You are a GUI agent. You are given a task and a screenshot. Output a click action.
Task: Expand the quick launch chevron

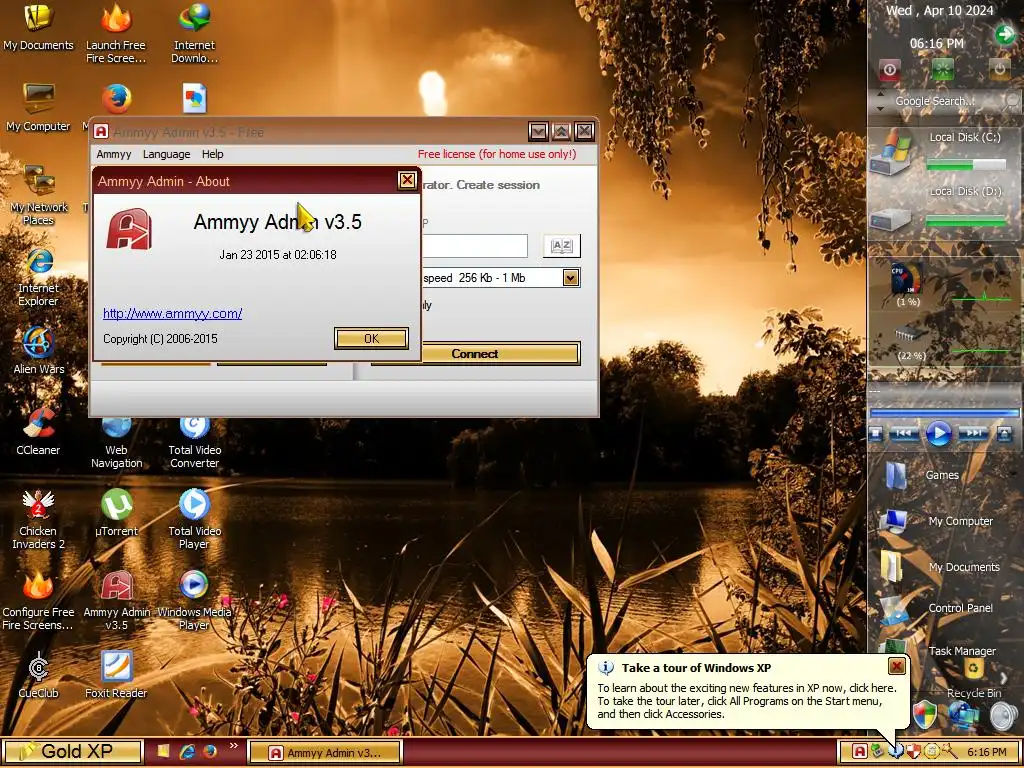233,746
